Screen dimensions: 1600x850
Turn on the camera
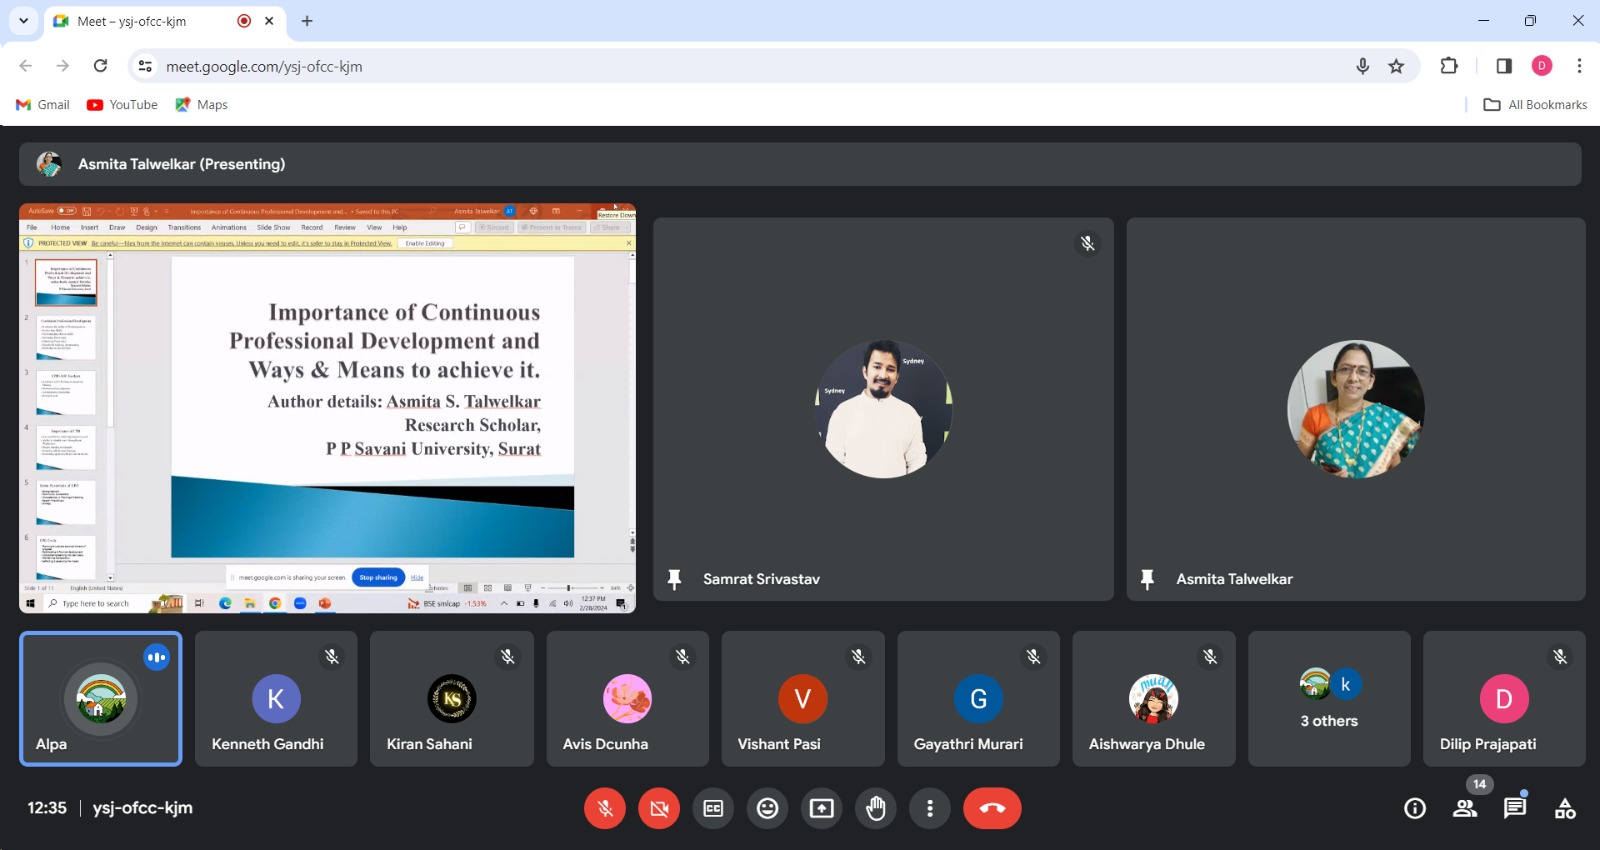[x=659, y=808]
